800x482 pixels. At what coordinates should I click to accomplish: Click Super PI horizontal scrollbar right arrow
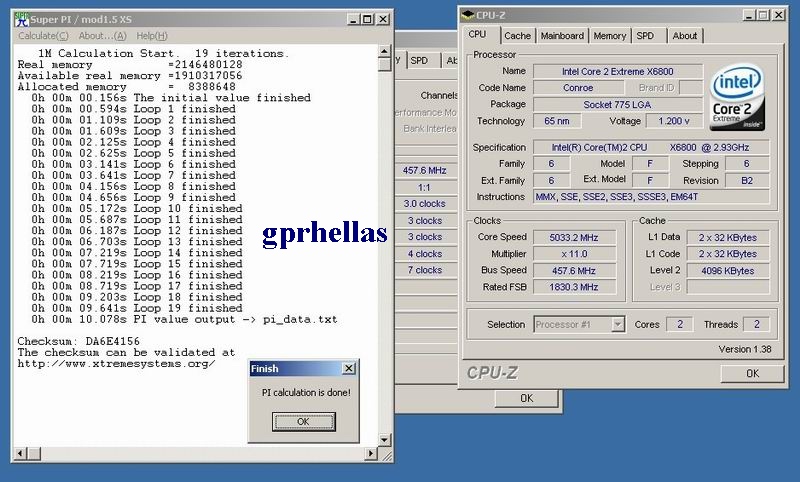point(371,453)
